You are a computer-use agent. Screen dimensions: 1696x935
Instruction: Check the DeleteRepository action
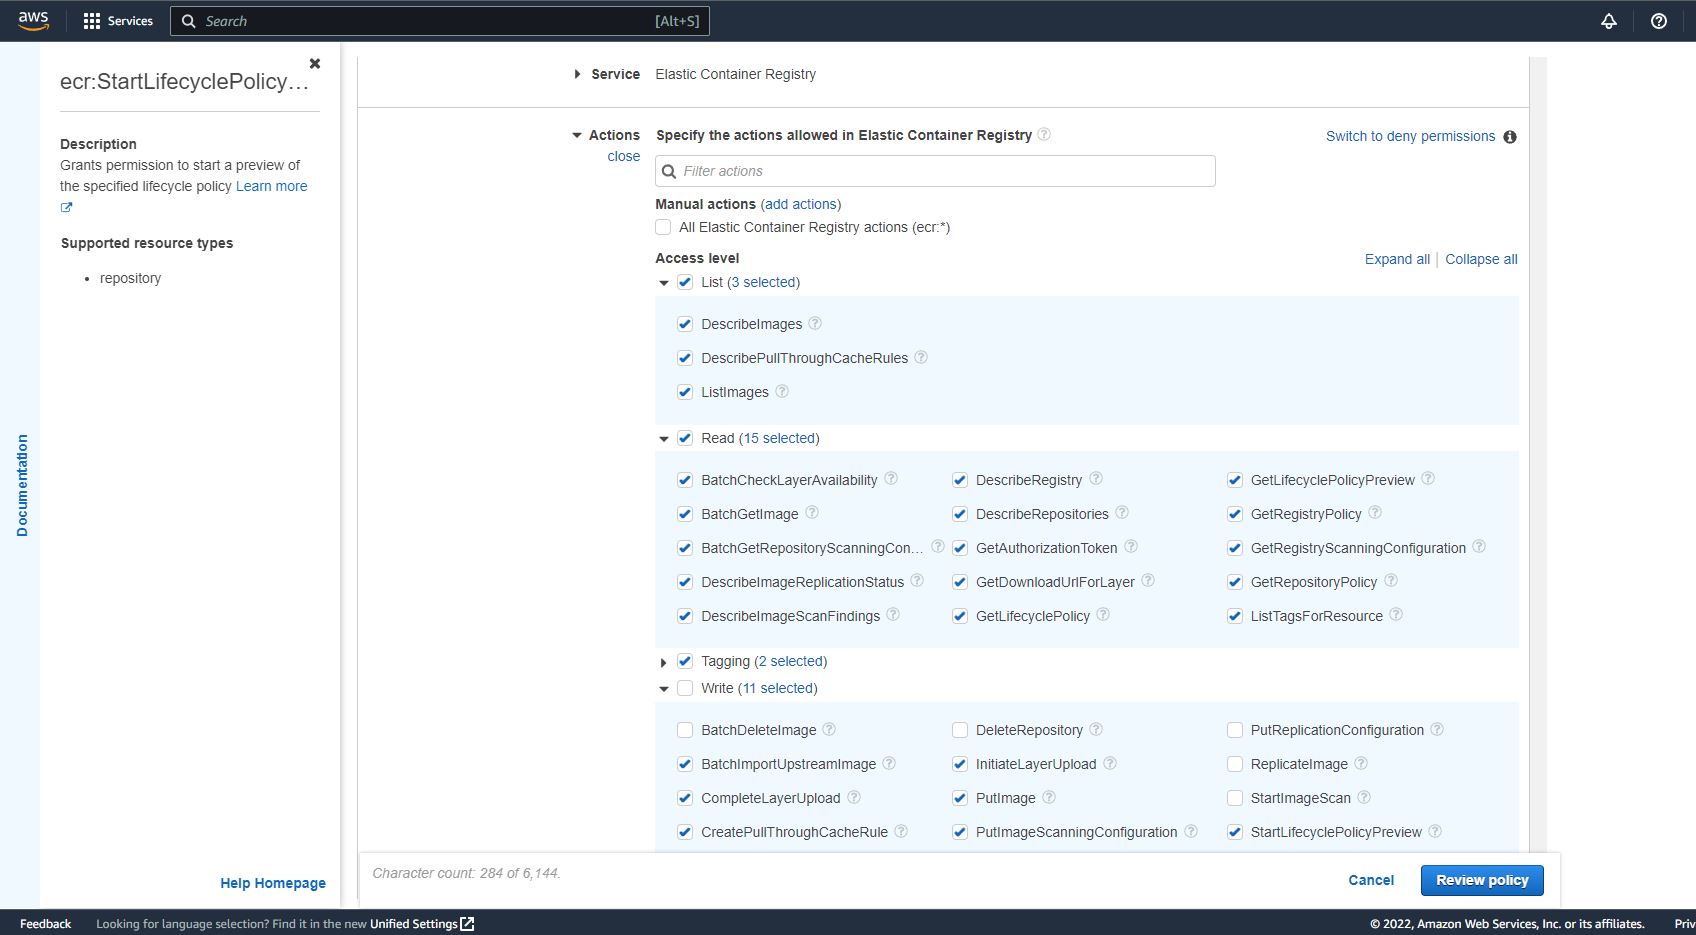point(960,730)
